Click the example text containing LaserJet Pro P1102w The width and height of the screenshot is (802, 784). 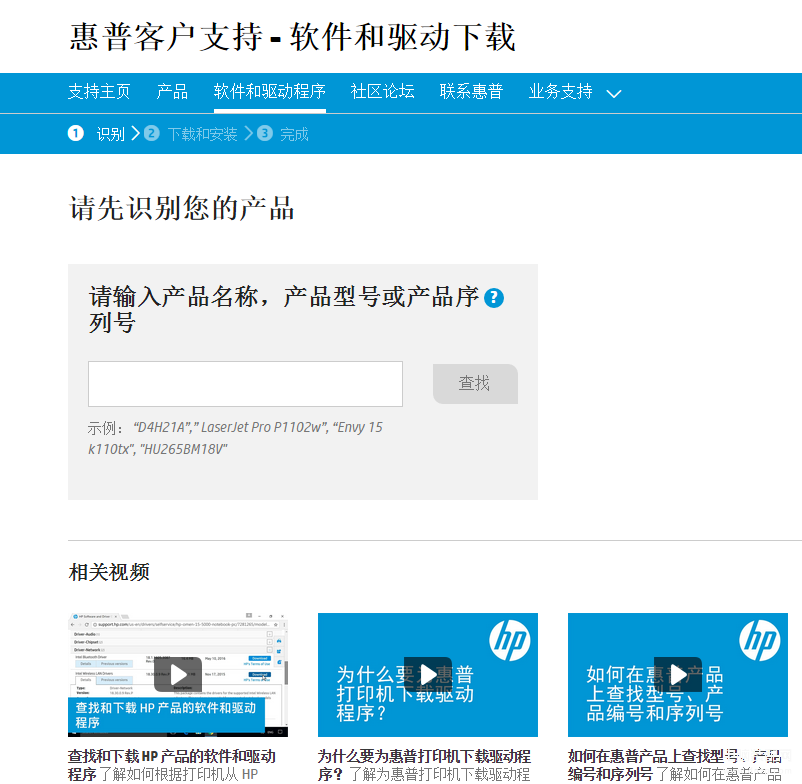click(x=235, y=438)
